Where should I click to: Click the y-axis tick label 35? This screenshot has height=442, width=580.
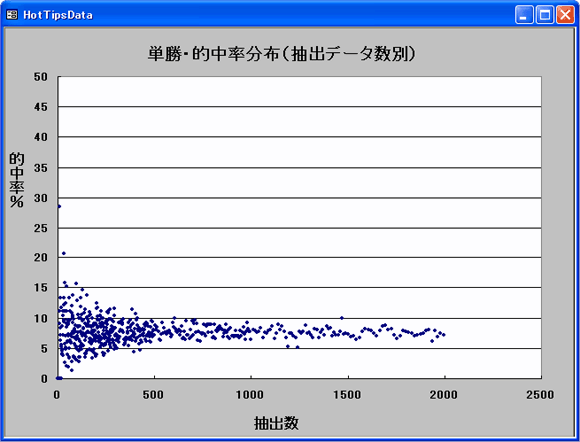coord(41,168)
